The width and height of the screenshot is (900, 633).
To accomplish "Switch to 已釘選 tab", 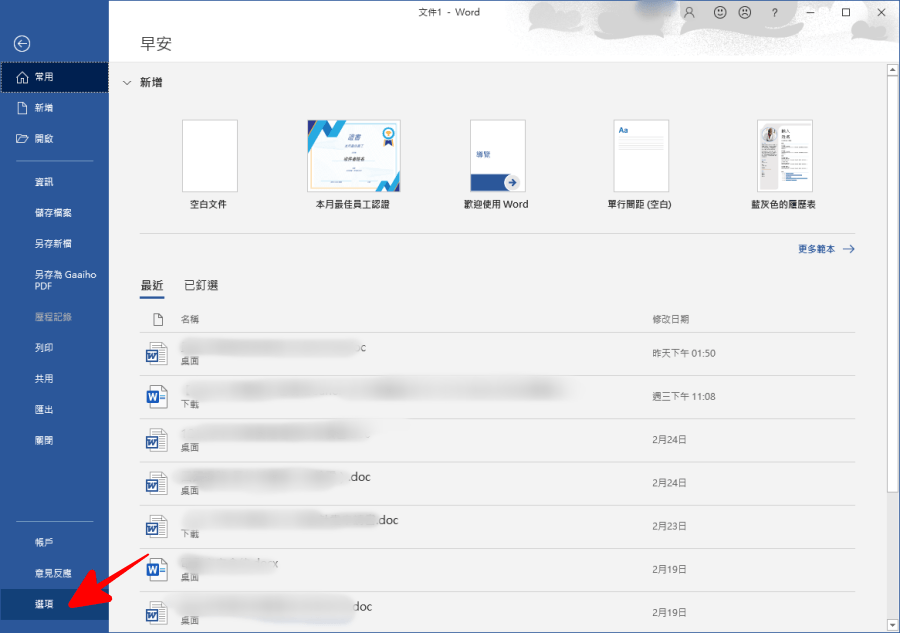I will tap(201, 285).
